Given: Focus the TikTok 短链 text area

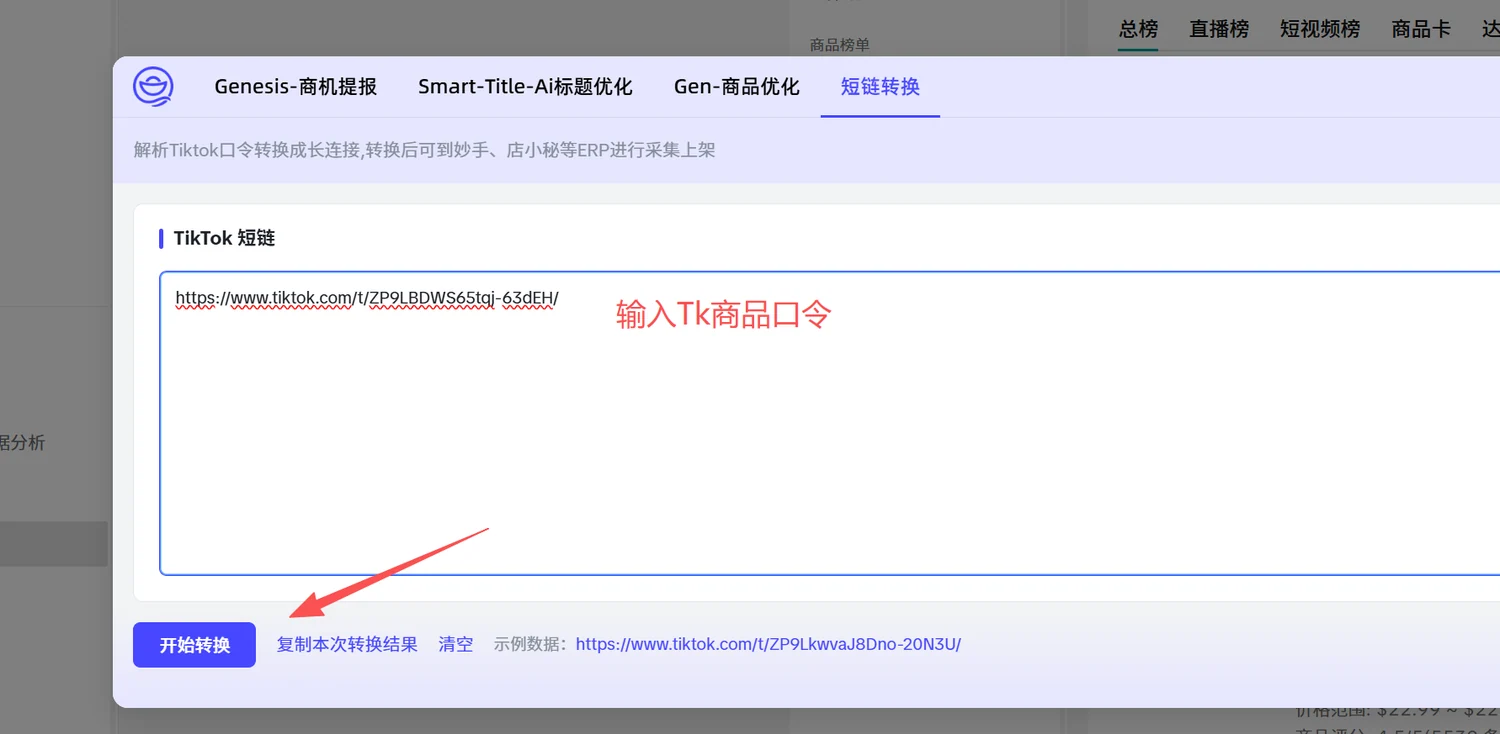Looking at the screenshot, I should click(x=830, y=423).
